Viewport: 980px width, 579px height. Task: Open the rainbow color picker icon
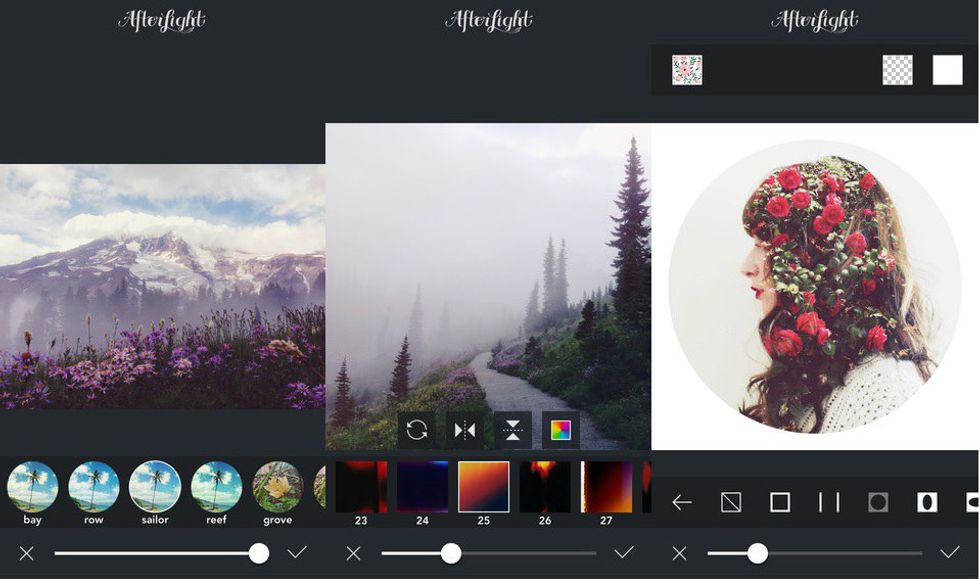pyautogui.click(x=561, y=430)
